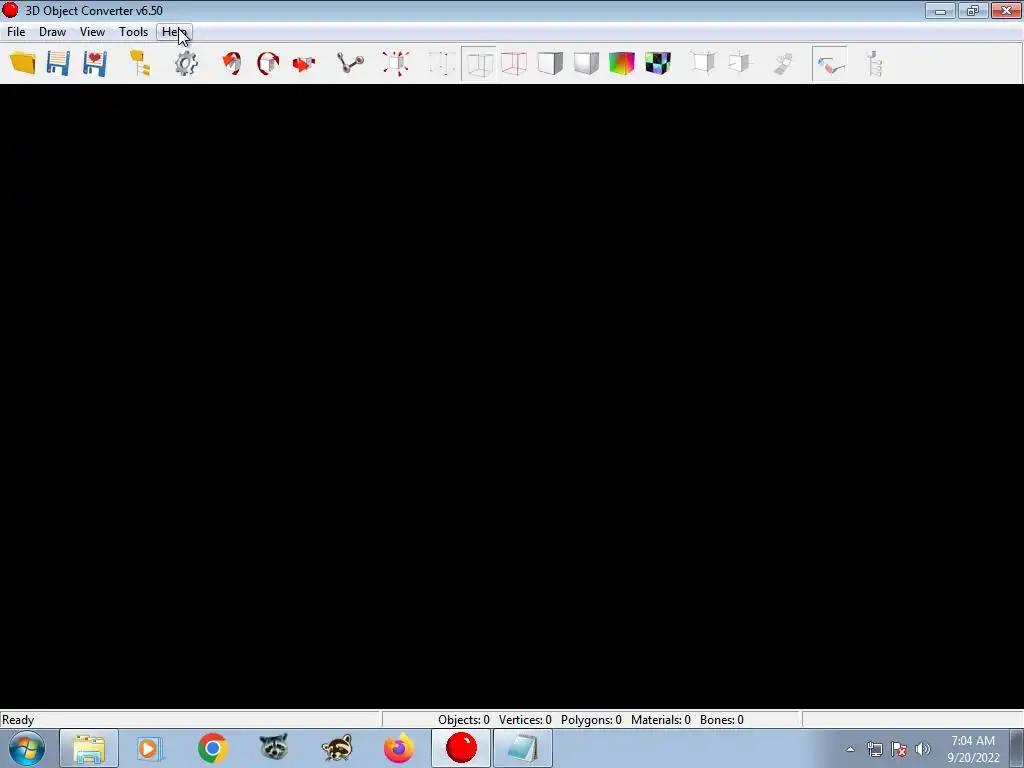Switch to the red ball taskbar app

(x=461, y=748)
